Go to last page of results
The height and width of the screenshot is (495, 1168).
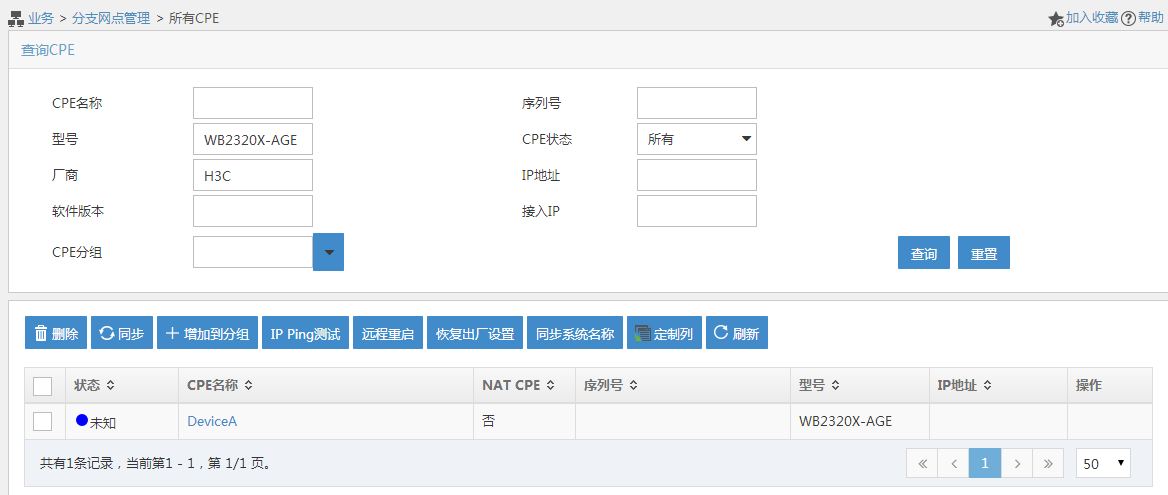click(1048, 463)
